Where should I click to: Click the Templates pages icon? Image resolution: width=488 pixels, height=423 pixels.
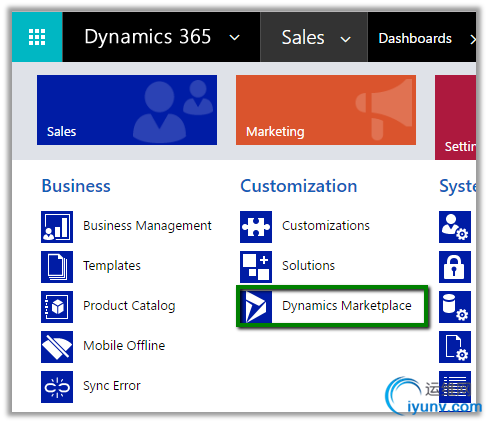pos(57,267)
